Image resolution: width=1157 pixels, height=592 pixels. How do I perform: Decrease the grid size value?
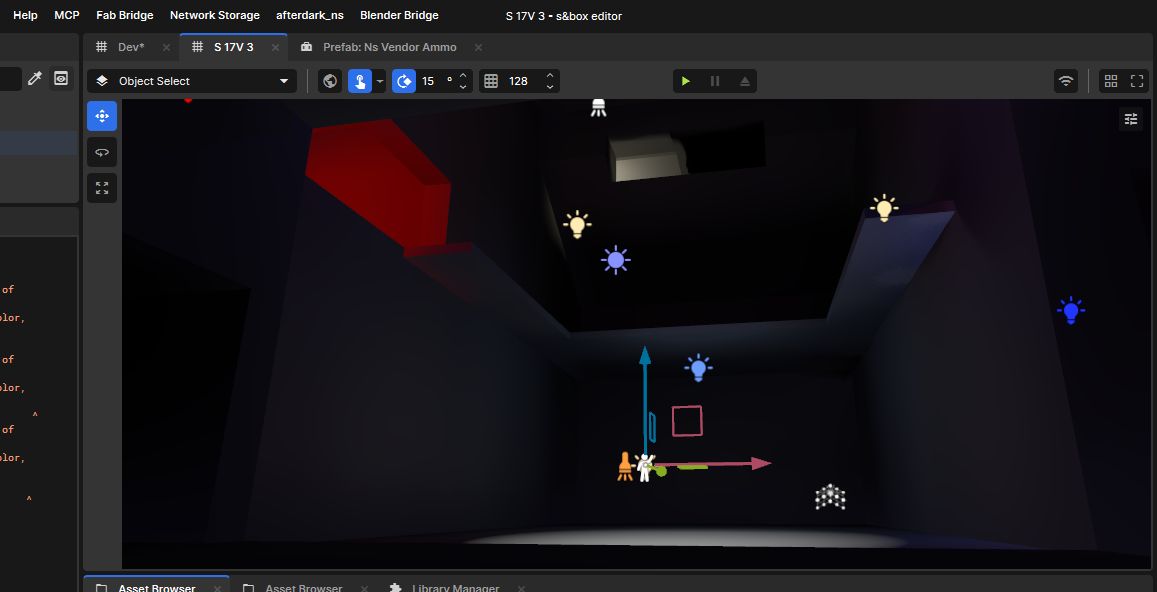pos(550,87)
